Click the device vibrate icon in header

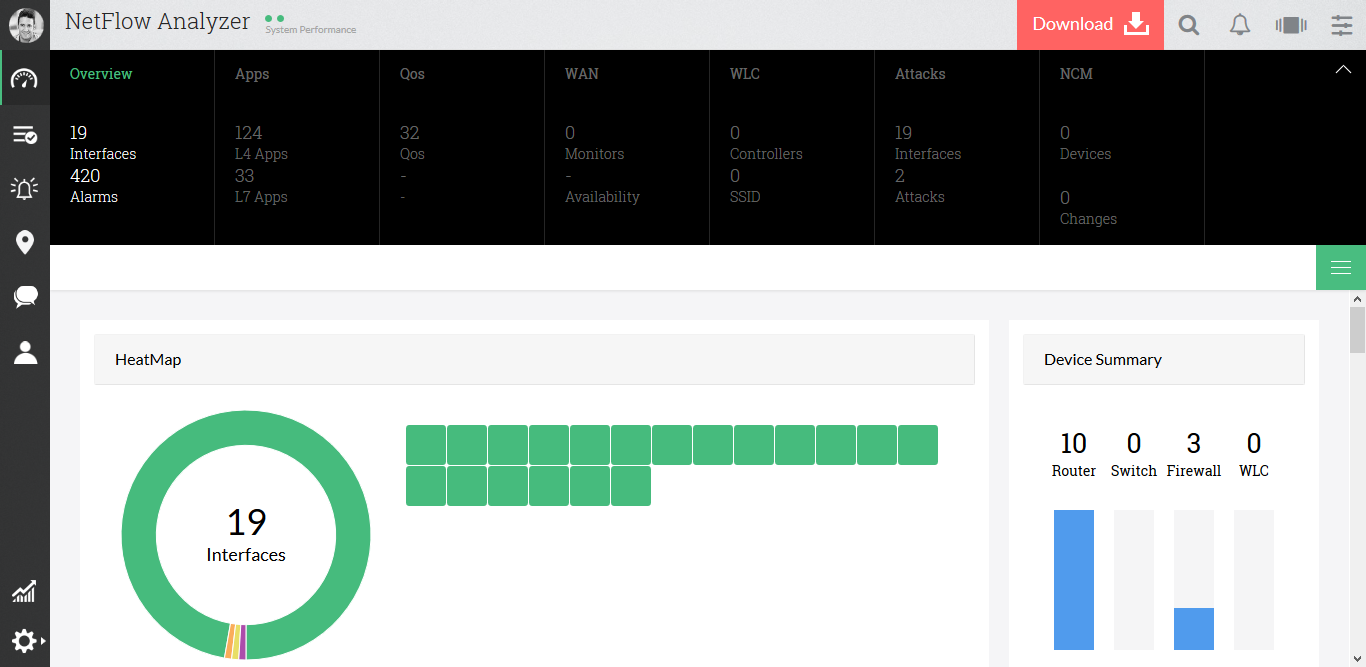click(1291, 25)
